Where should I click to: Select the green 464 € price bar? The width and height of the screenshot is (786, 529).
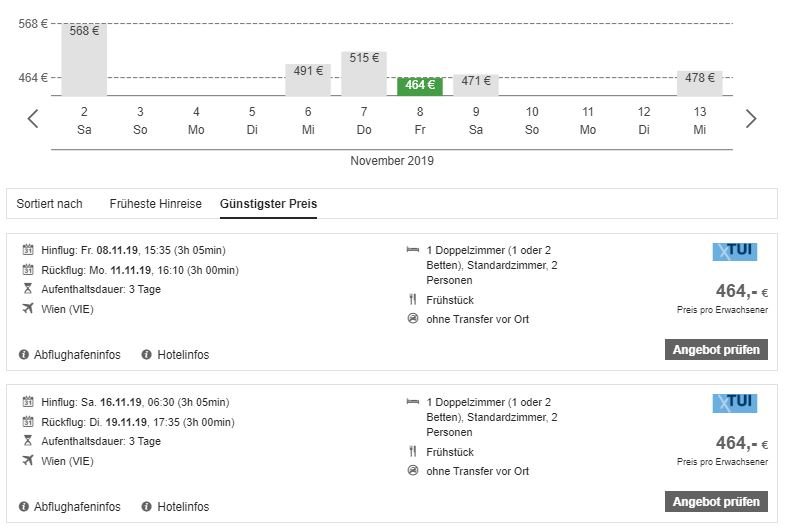point(420,86)
